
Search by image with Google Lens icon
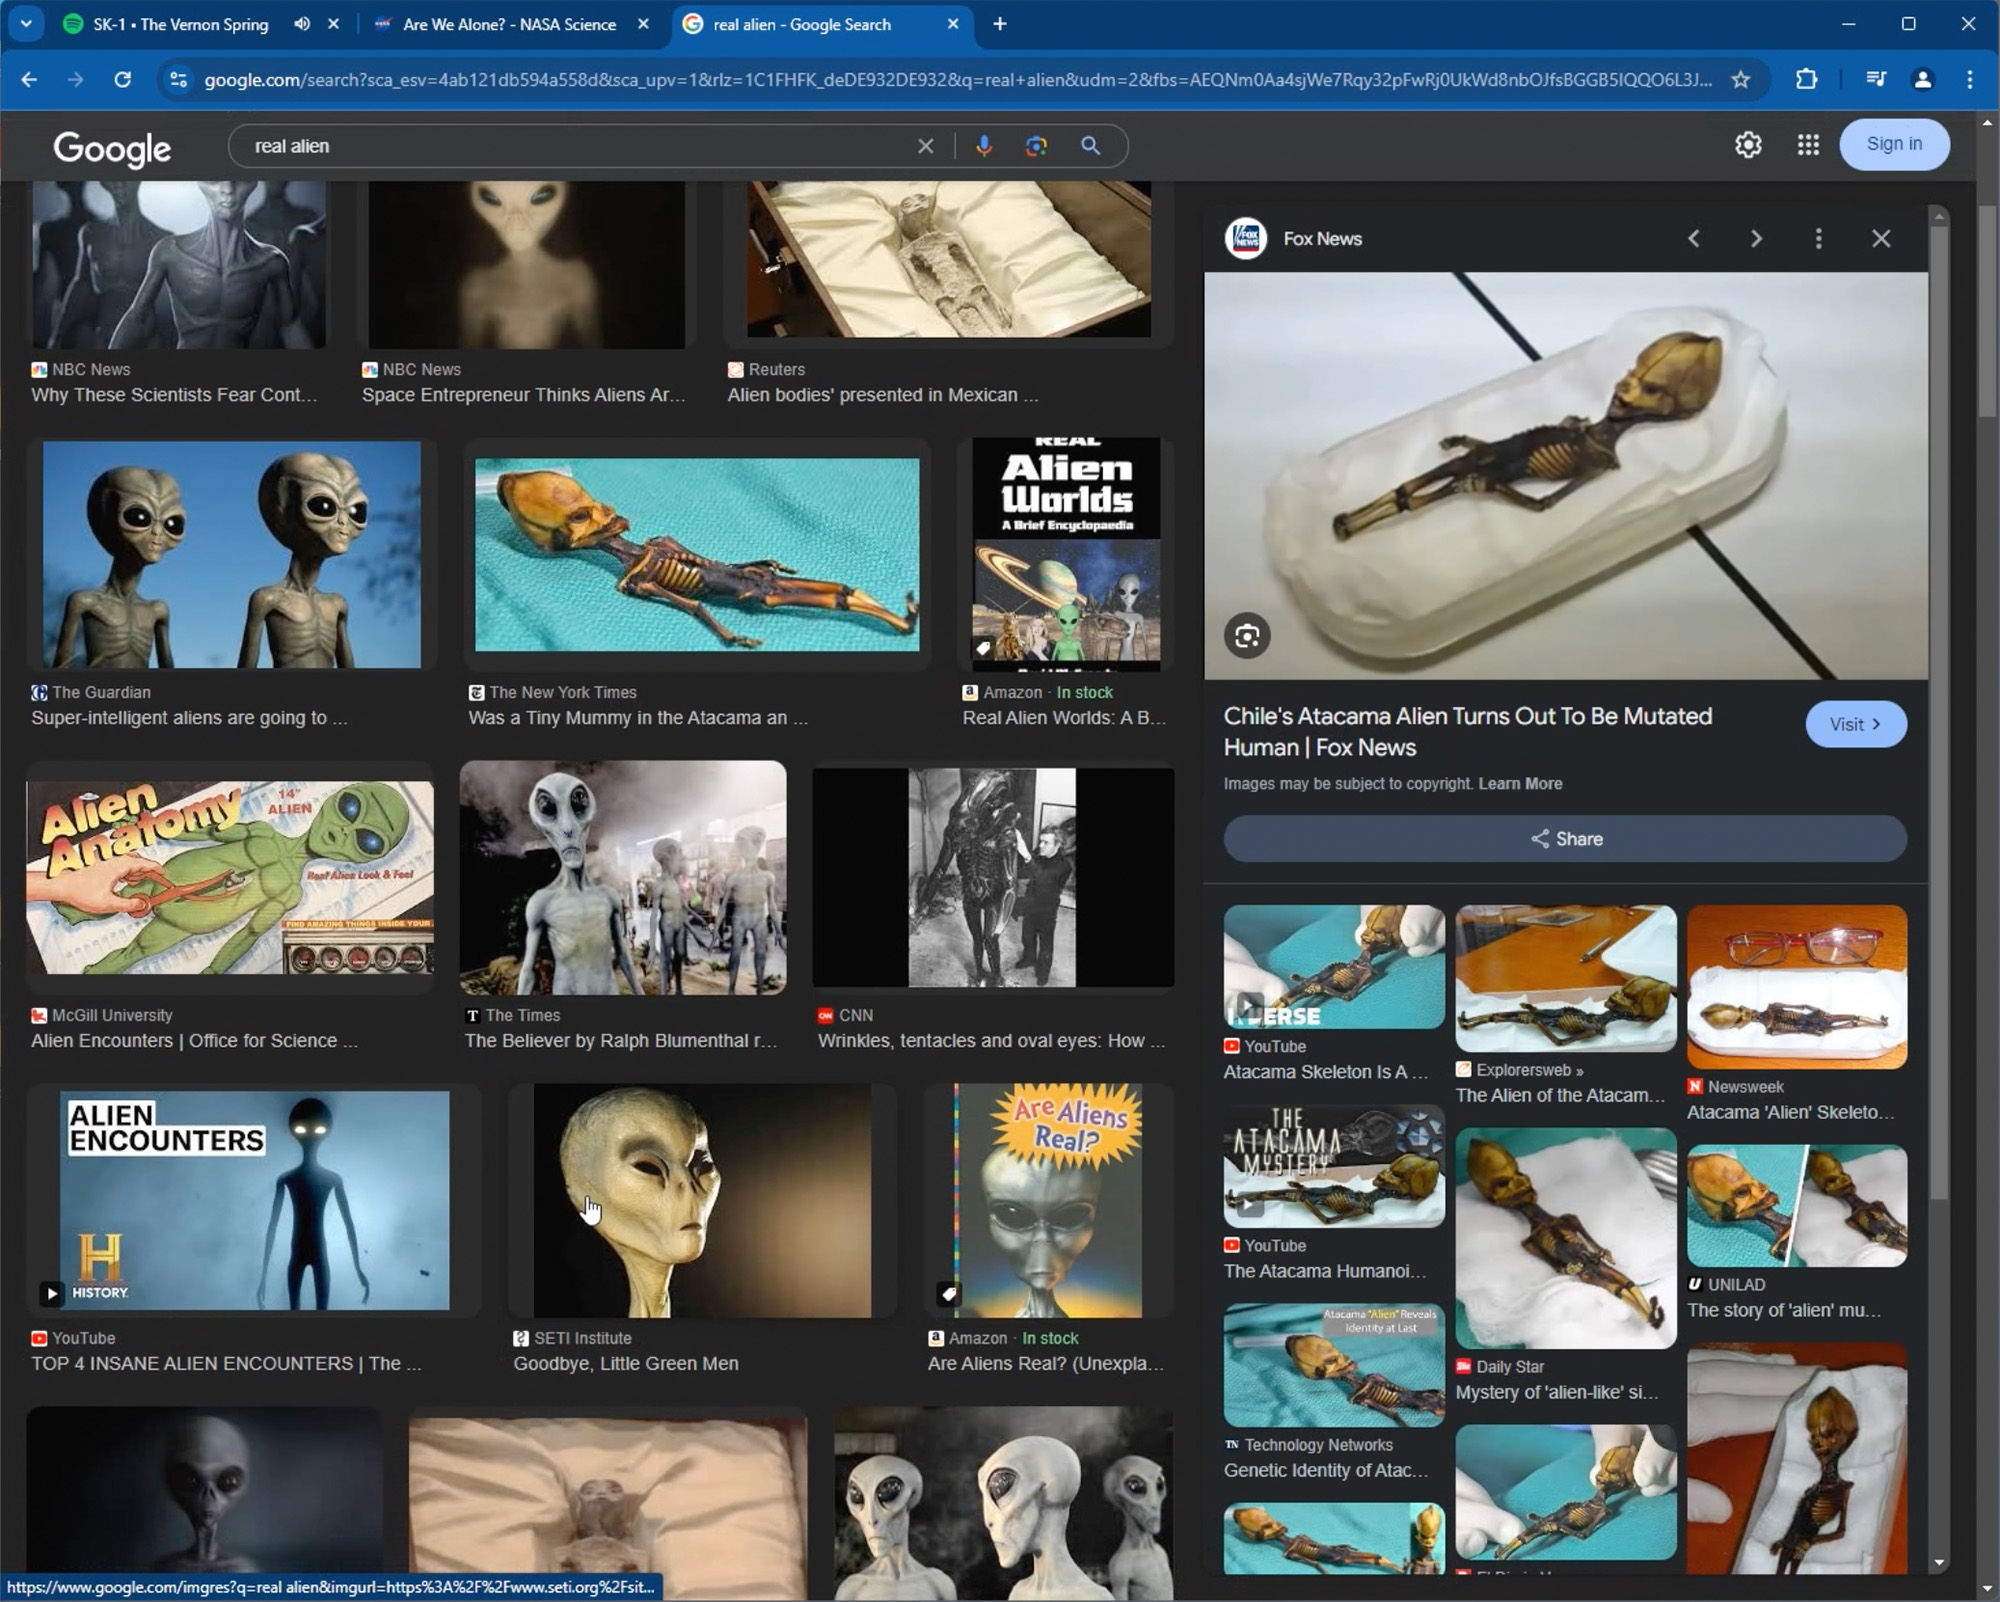1037,146
